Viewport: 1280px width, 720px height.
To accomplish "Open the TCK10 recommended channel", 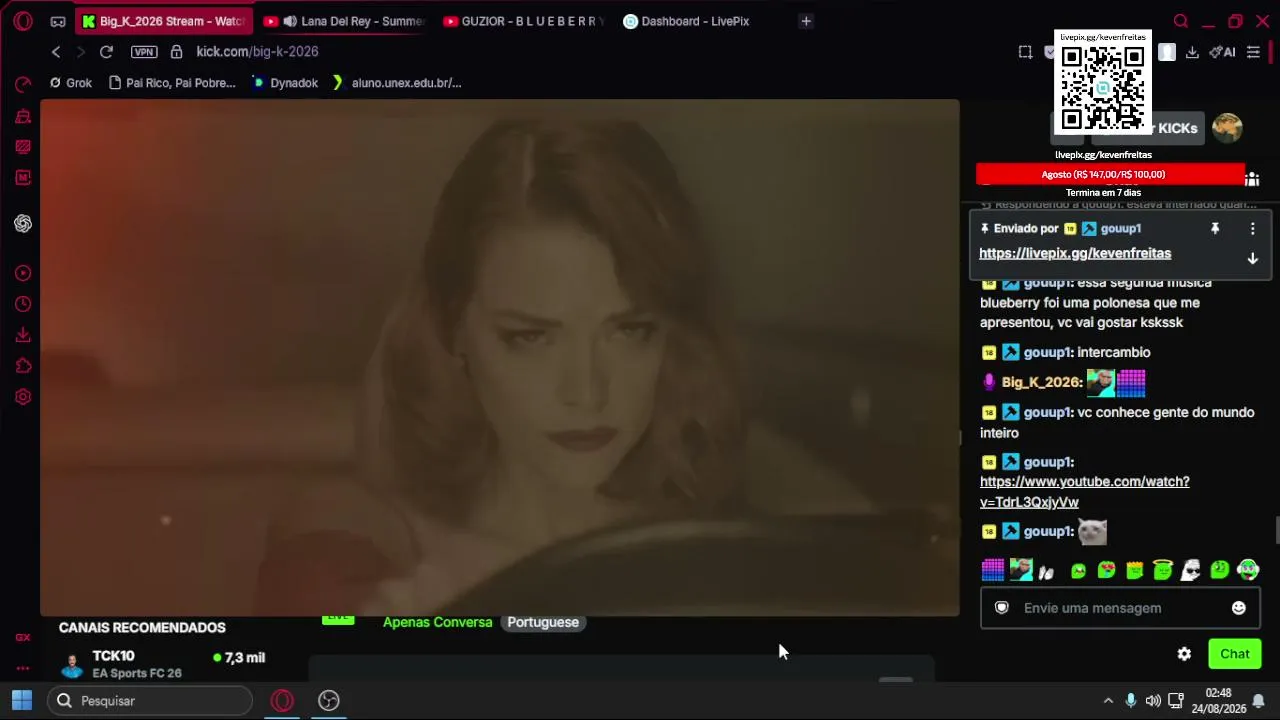I will pos(160,664).
